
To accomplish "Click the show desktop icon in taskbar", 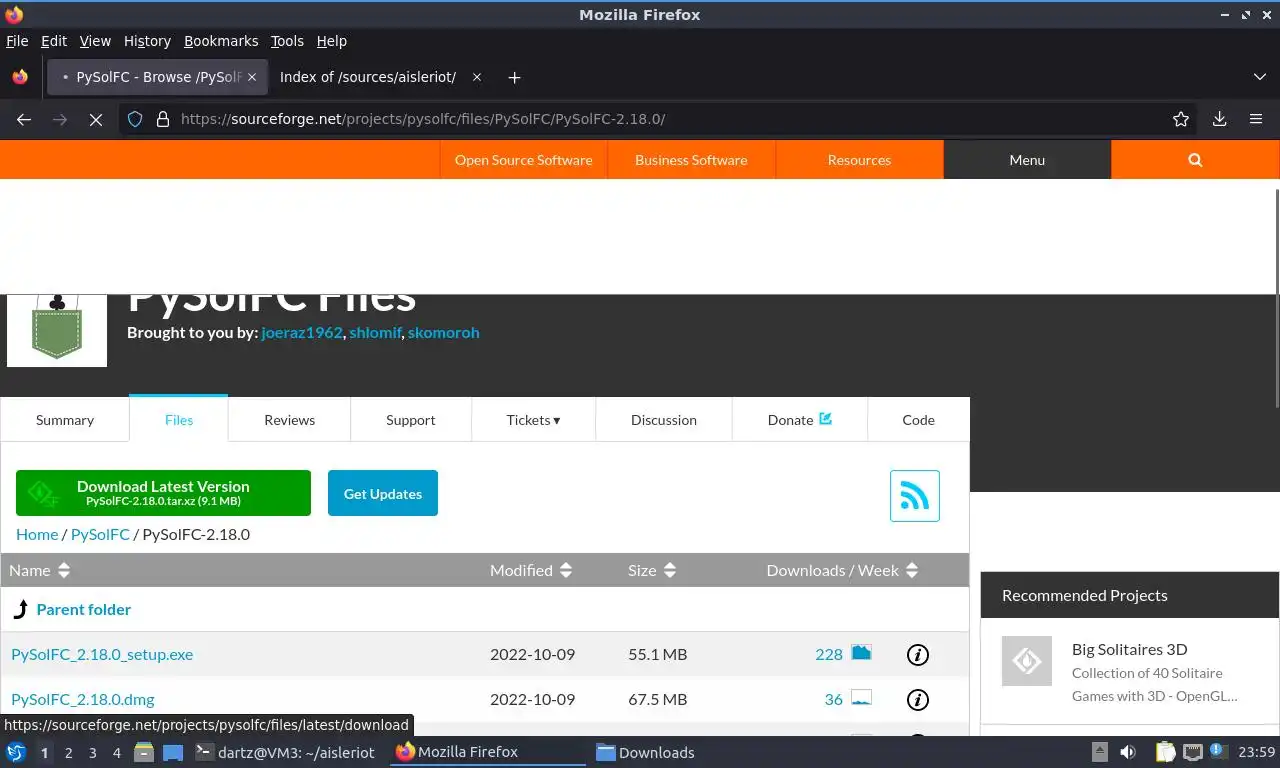I will point(173,752).
